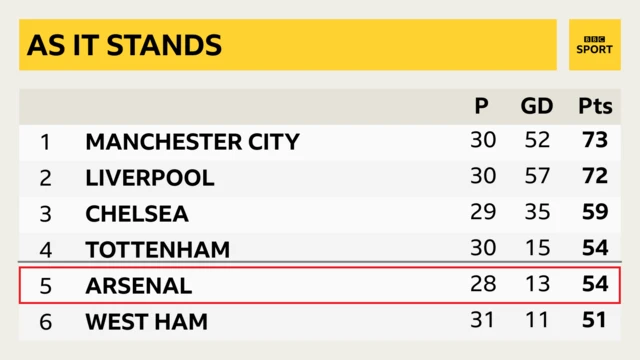Click the Manchester City team name
640x360 pixels.
[x=192, y=142]
